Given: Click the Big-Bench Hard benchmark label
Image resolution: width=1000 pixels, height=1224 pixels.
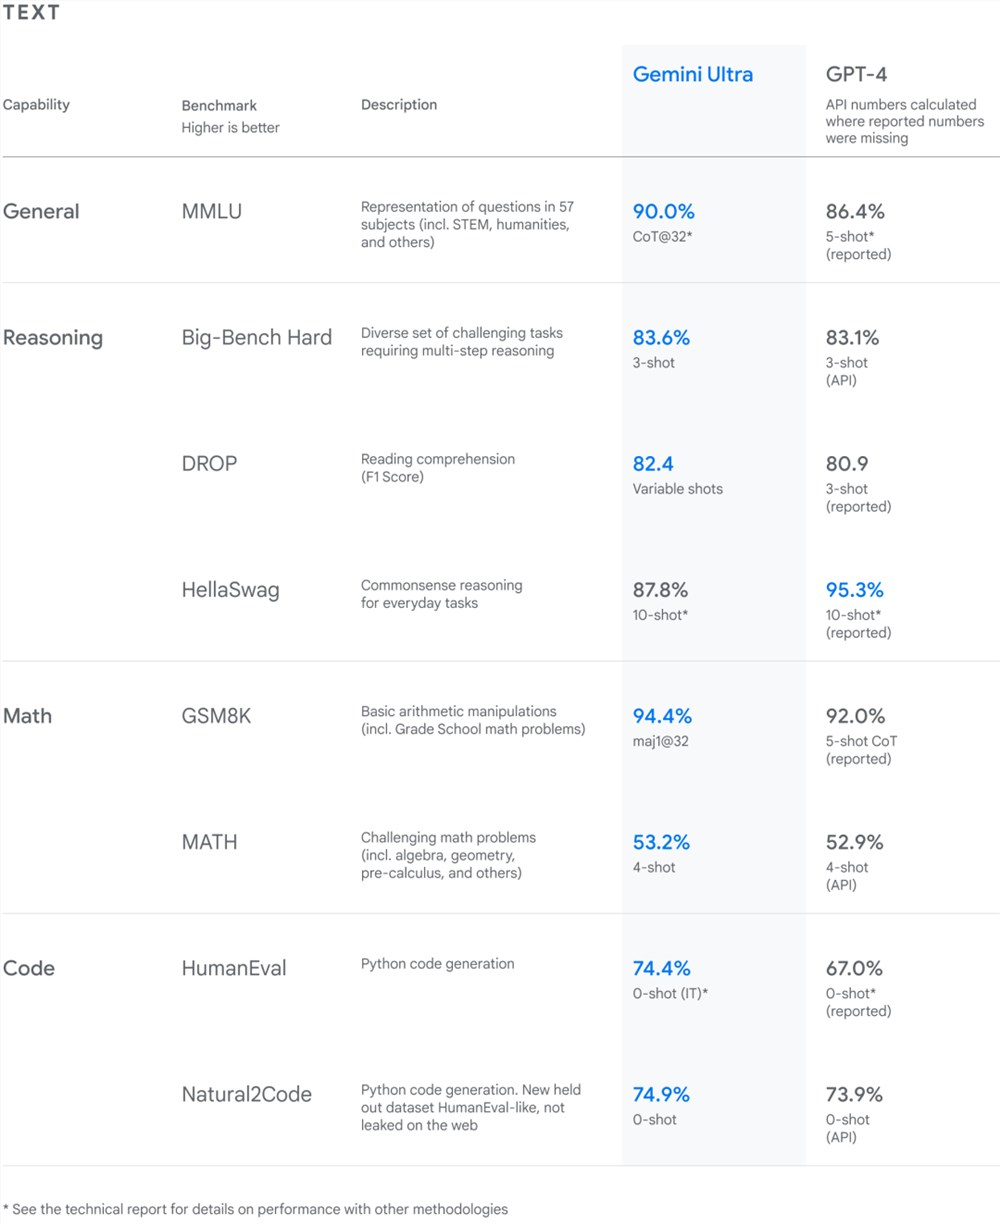Looking at the screenshot, I should (x=256, y=337).
